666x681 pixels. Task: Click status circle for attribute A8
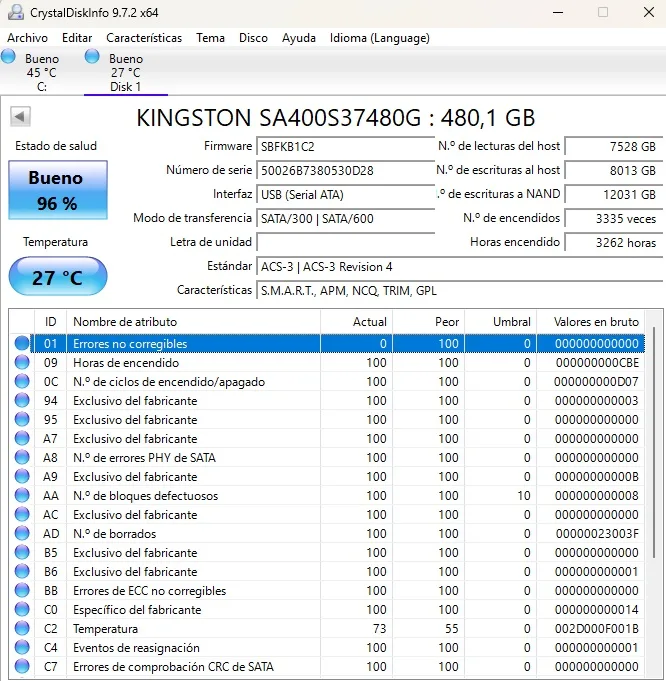click(22, 458)
